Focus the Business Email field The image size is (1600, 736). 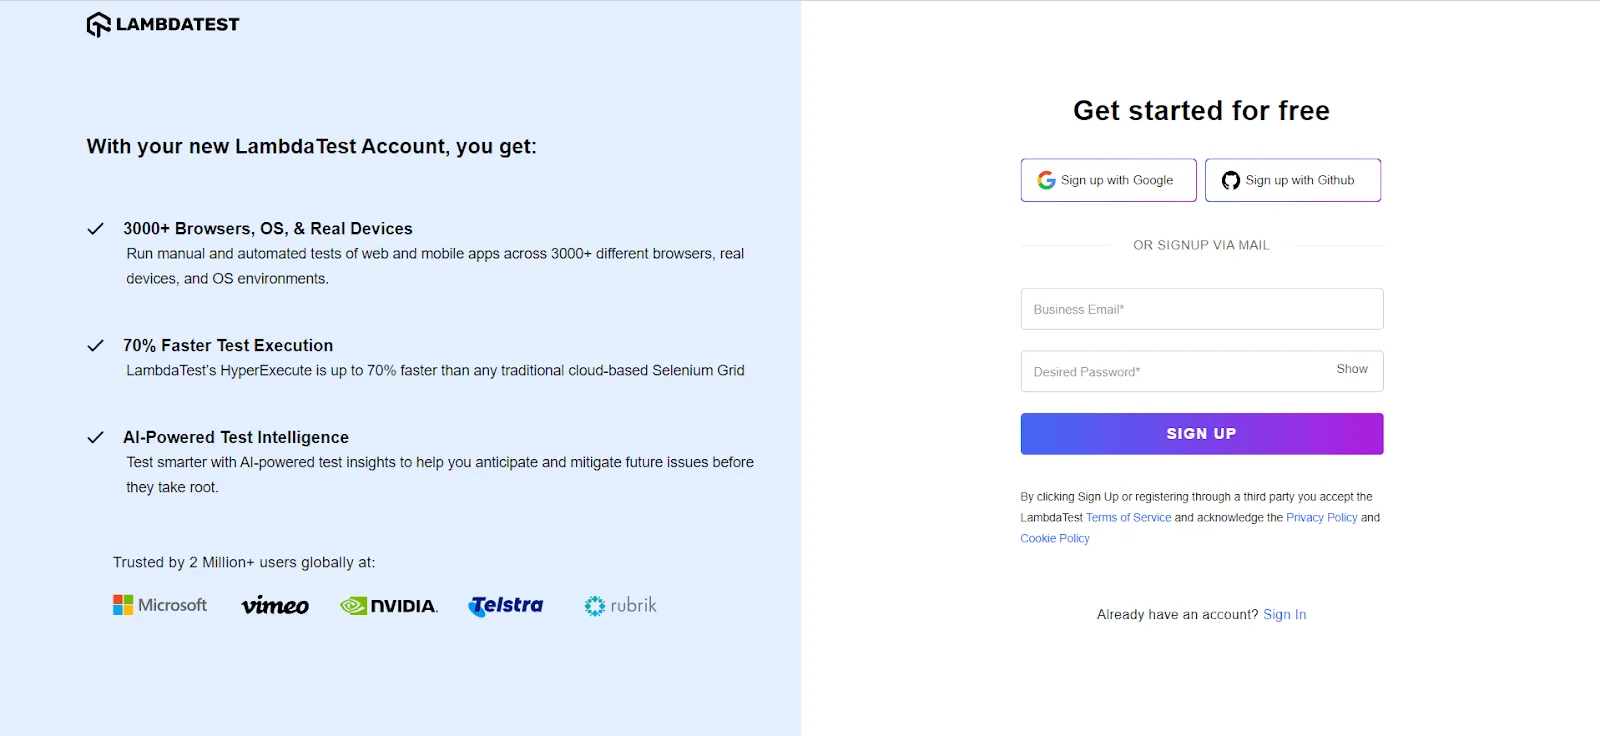click(x=1202, y=309)
